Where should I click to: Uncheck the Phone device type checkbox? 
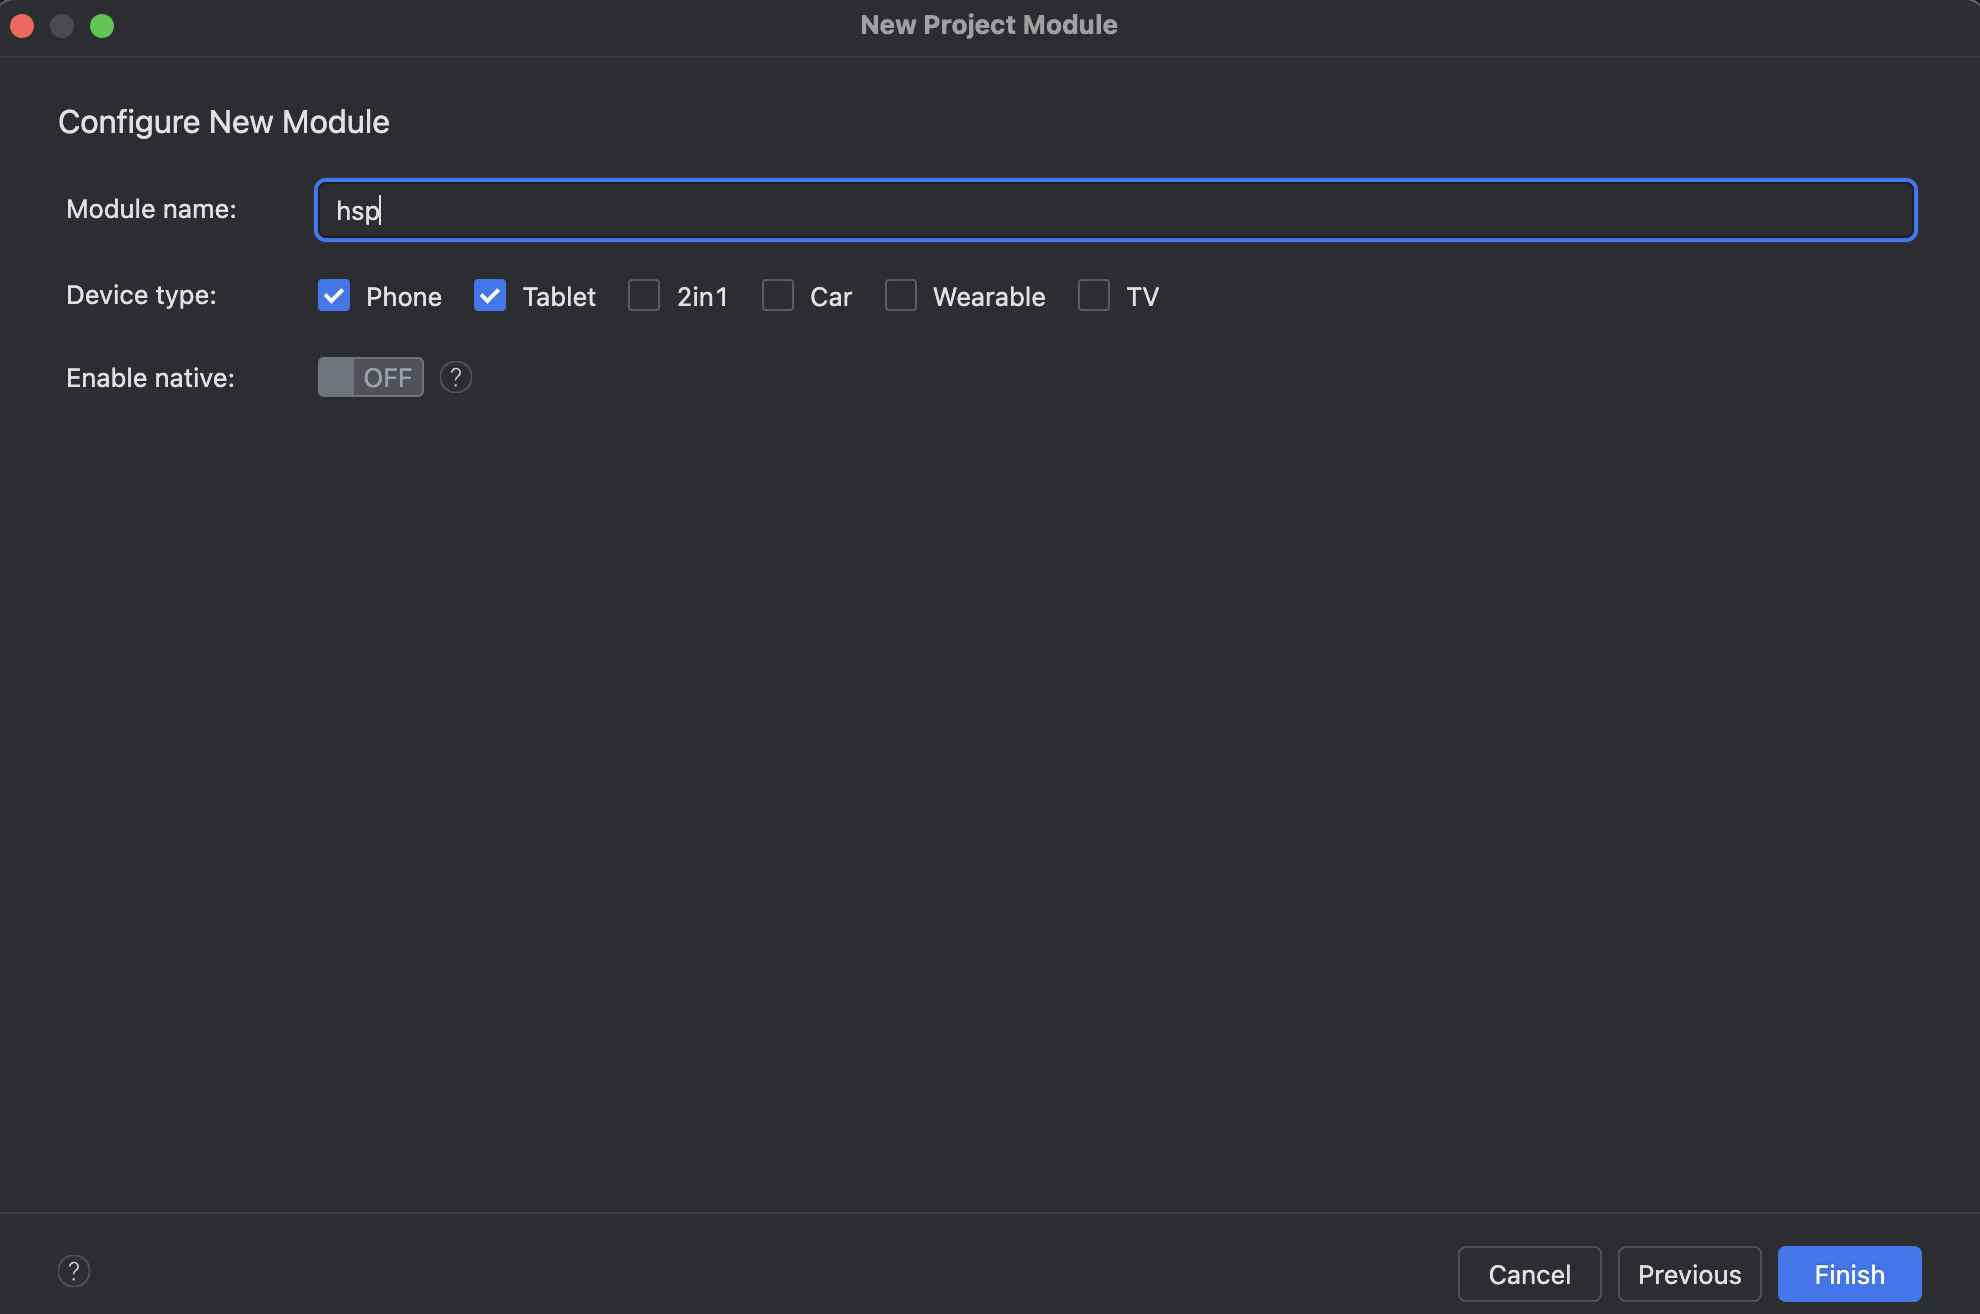click(x=334, y=296)
